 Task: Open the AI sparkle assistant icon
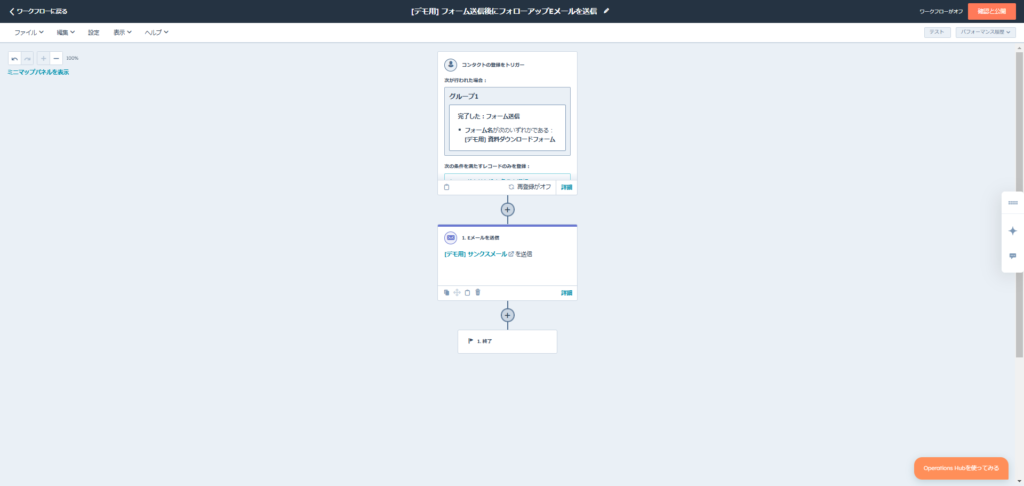(x=1013, y=231)
